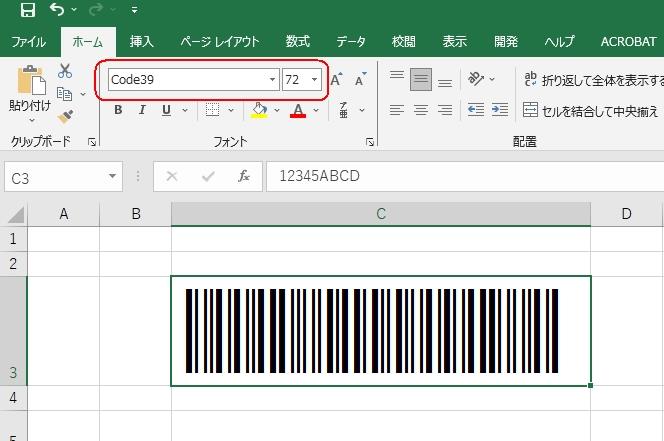Open the 開発 tab
Screen dimensions: 664x441
pos(506,42)
